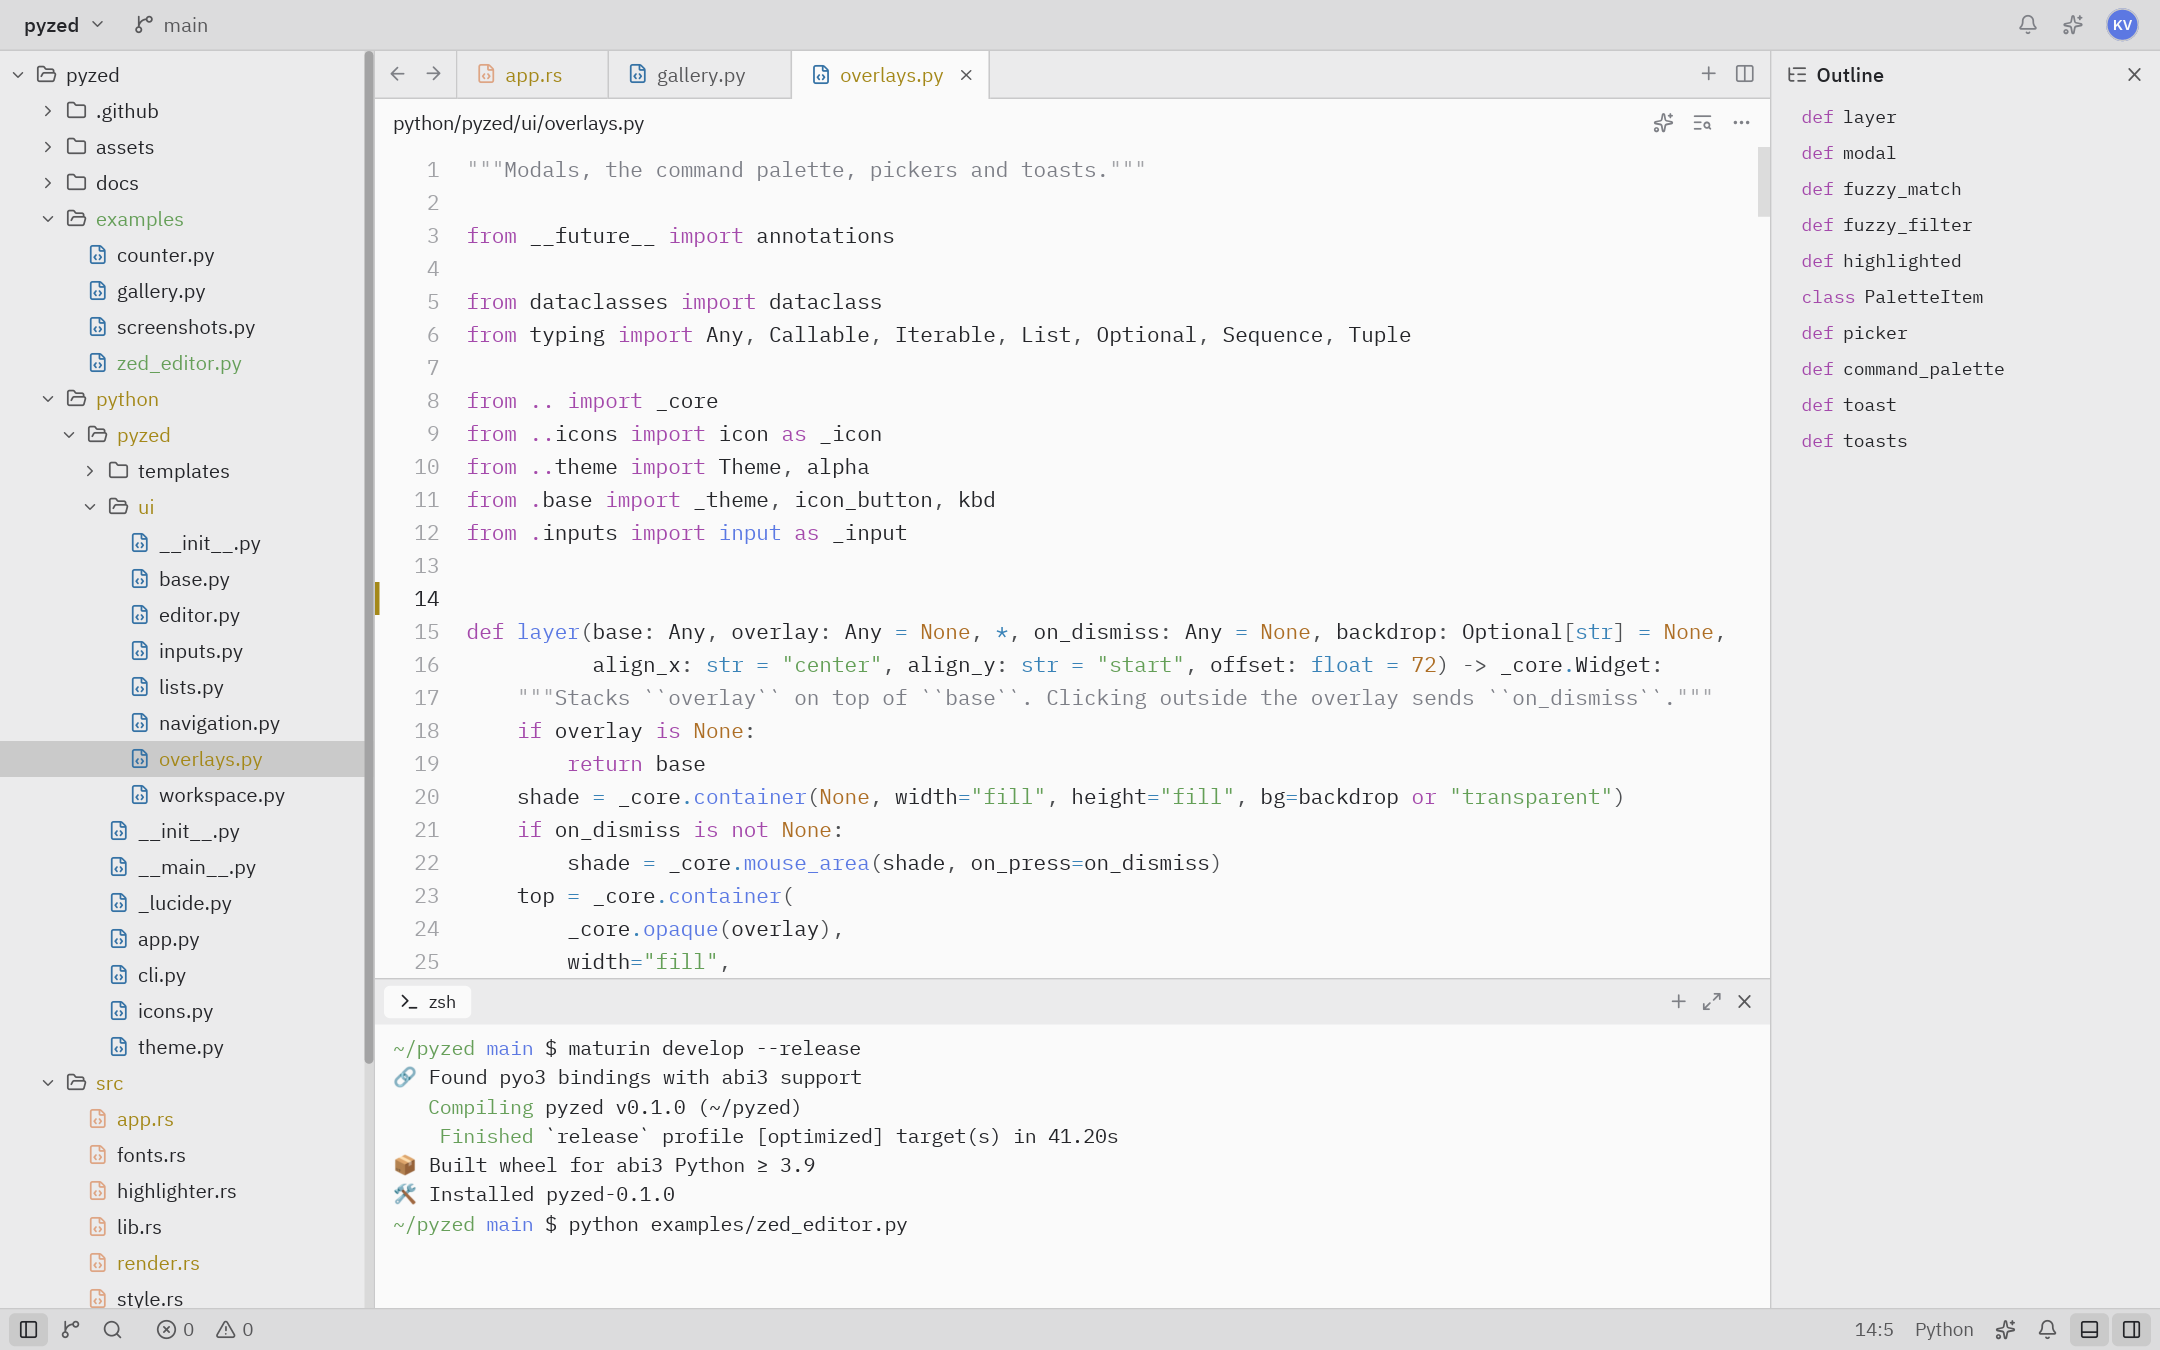The height and width of the screenshot is (1350, 2160).
Task: Go back in navigation history
Action: point(397,74)
